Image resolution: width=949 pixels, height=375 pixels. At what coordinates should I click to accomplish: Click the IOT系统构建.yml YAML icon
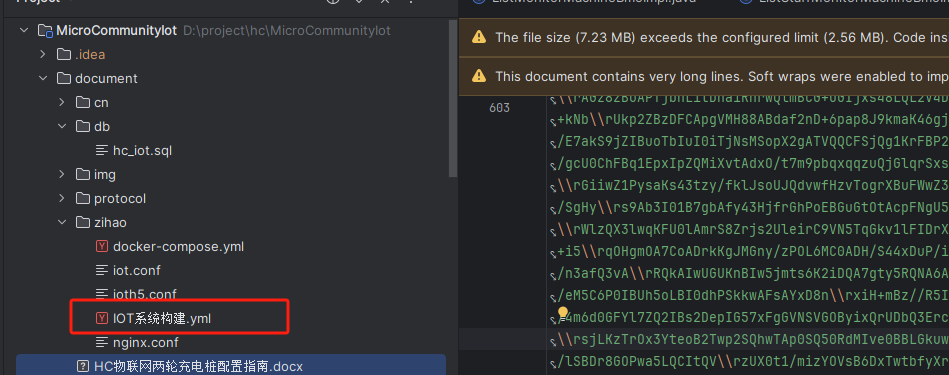(x=102, y=318)
